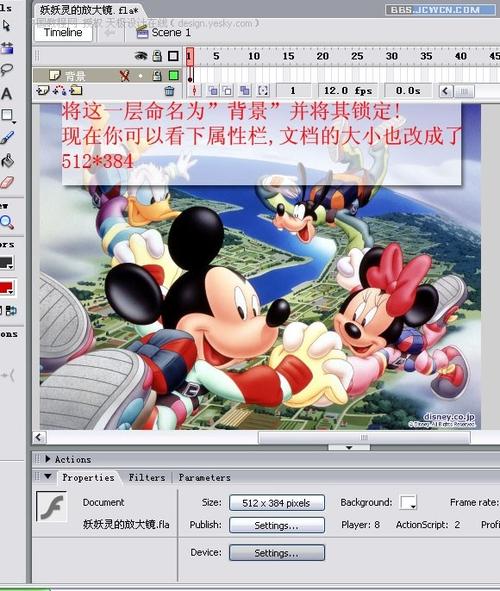500x591 pixels.
Task: Click frame 1 playhead marker
Action: tap(190, 56)
